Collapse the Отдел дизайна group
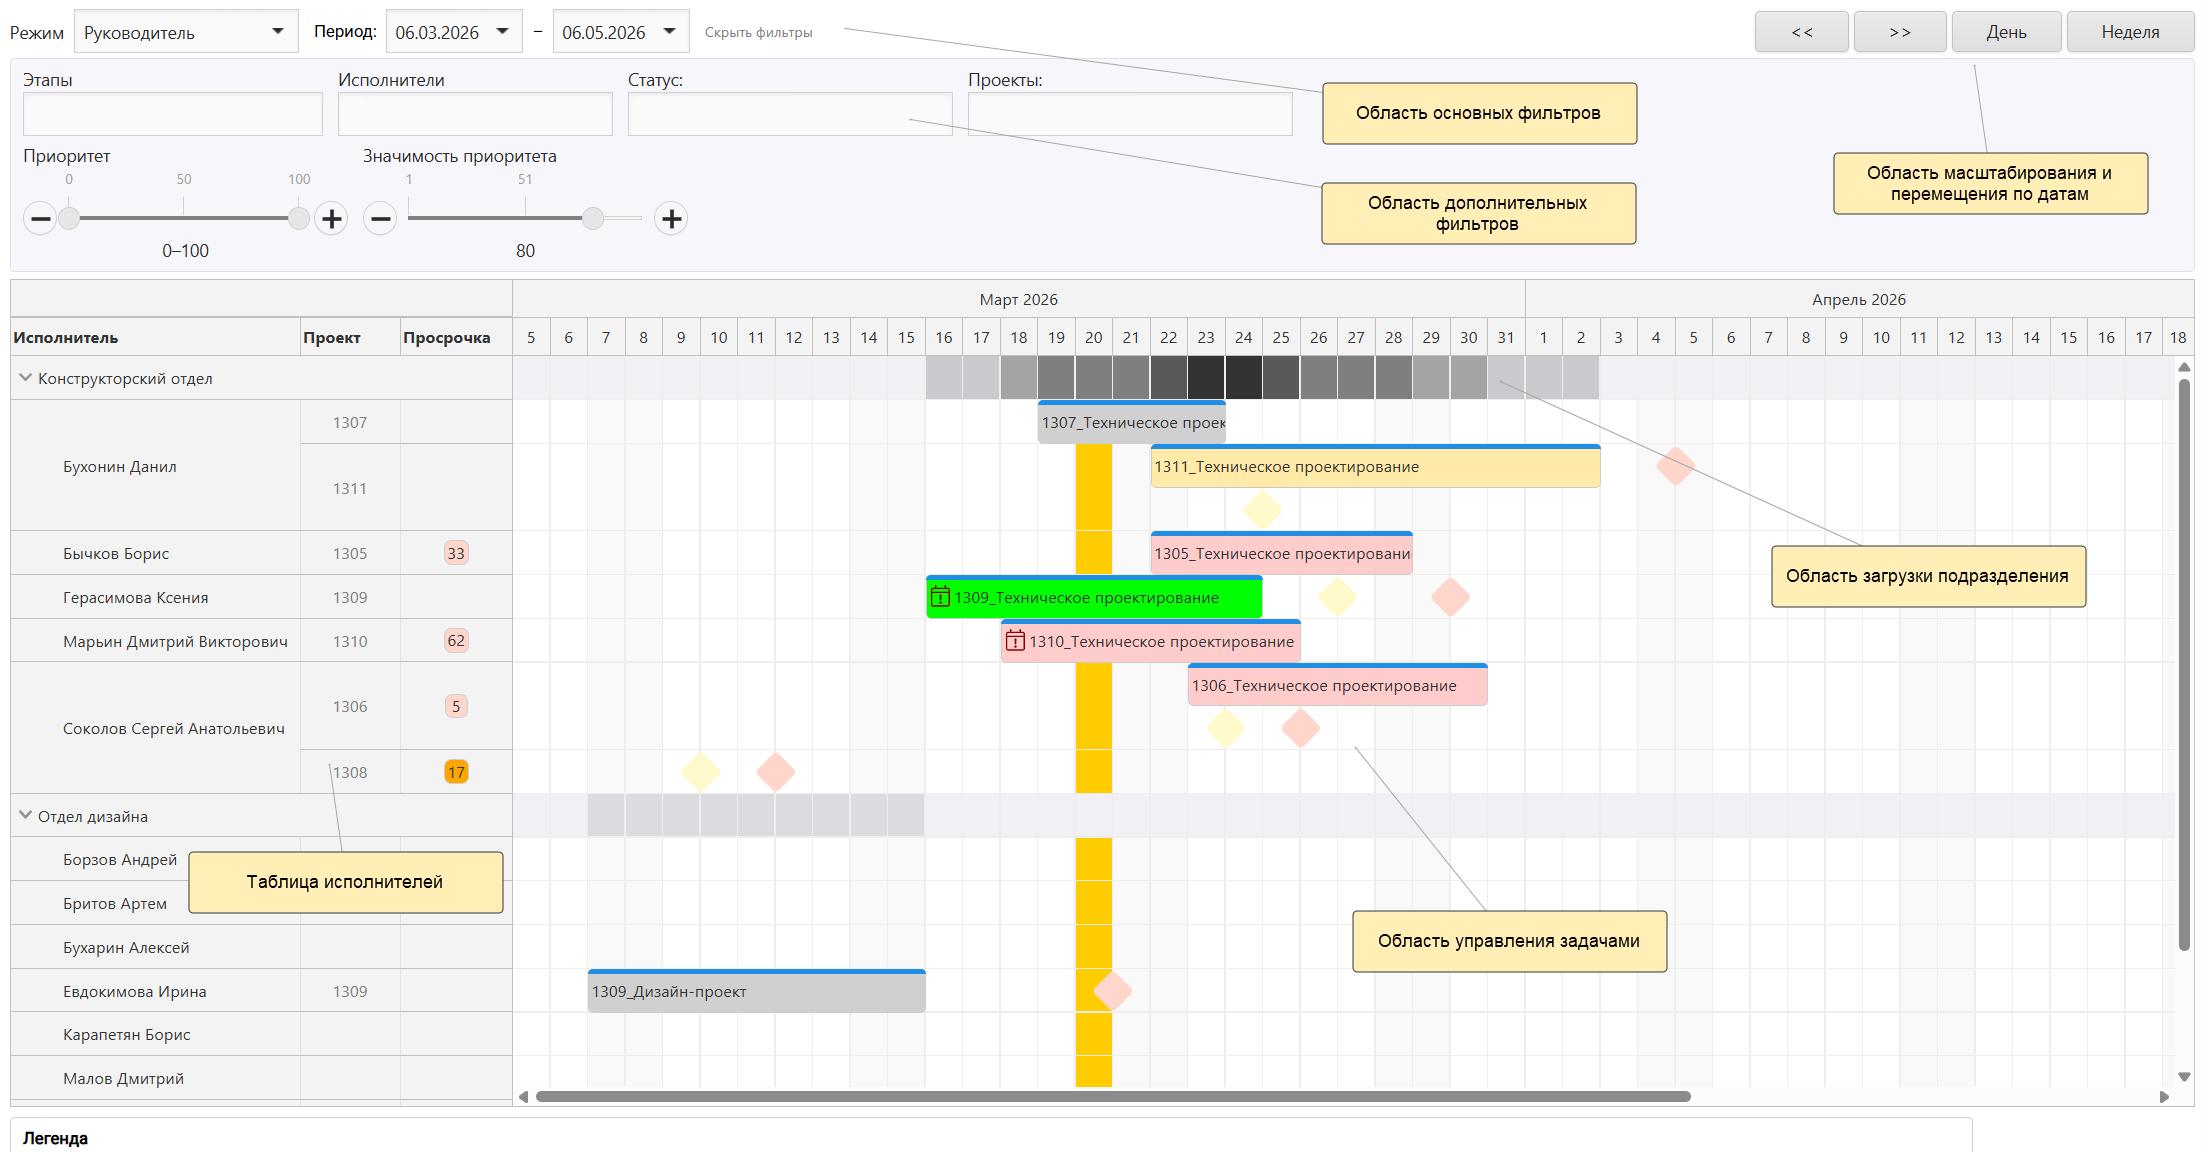Viewport: 2208px width, 1152px height. click(x=25, y=816)
